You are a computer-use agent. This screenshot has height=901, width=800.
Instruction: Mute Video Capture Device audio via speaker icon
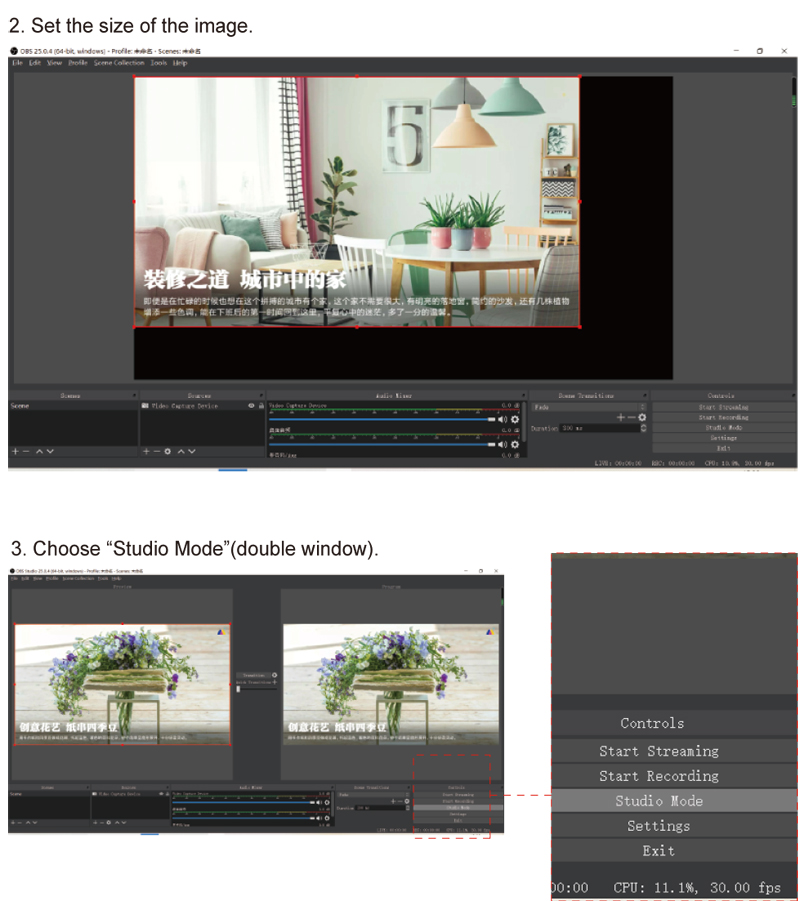502,419
